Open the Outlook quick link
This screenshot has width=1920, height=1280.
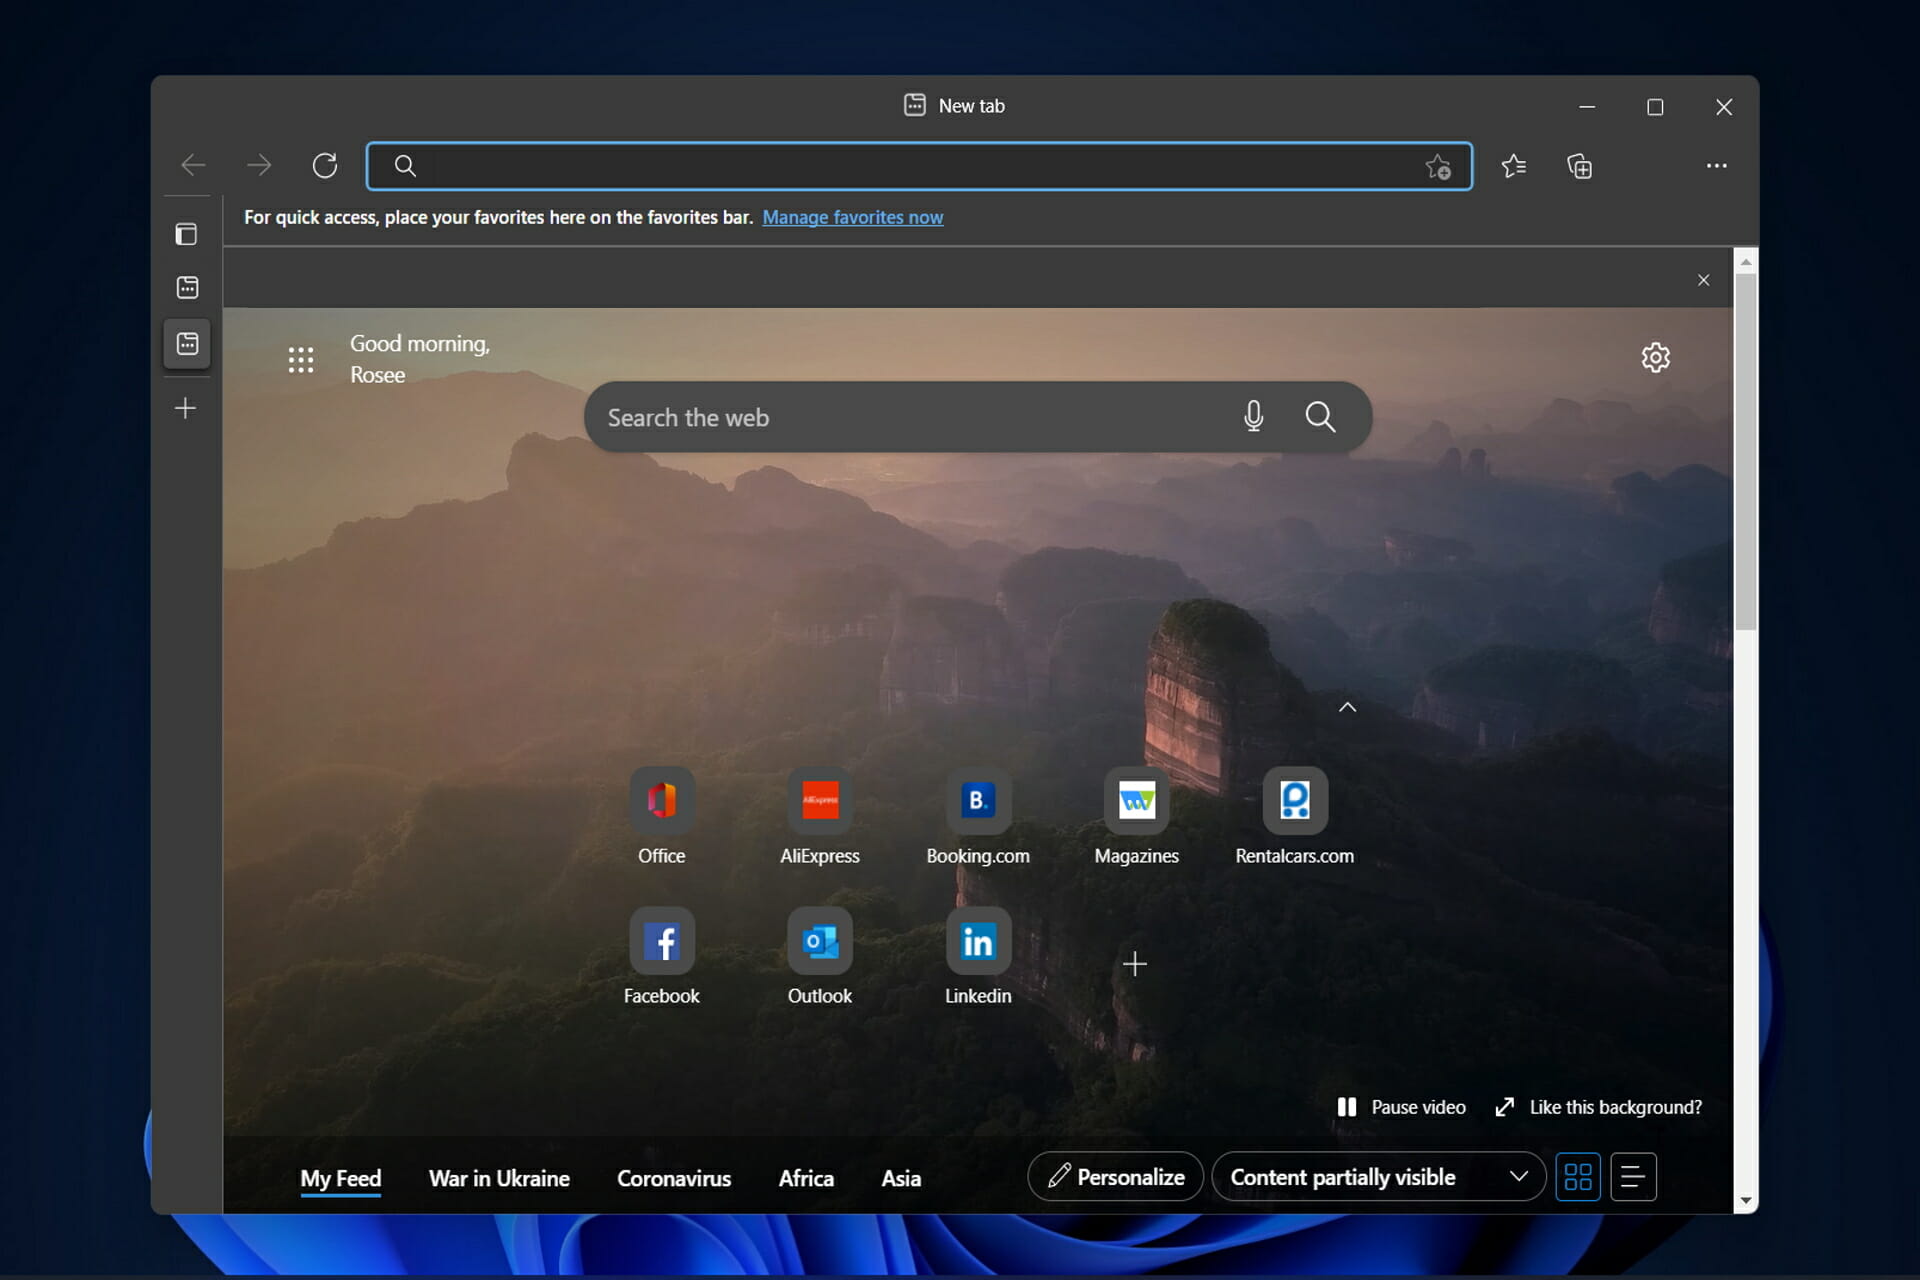coord(820,957)
